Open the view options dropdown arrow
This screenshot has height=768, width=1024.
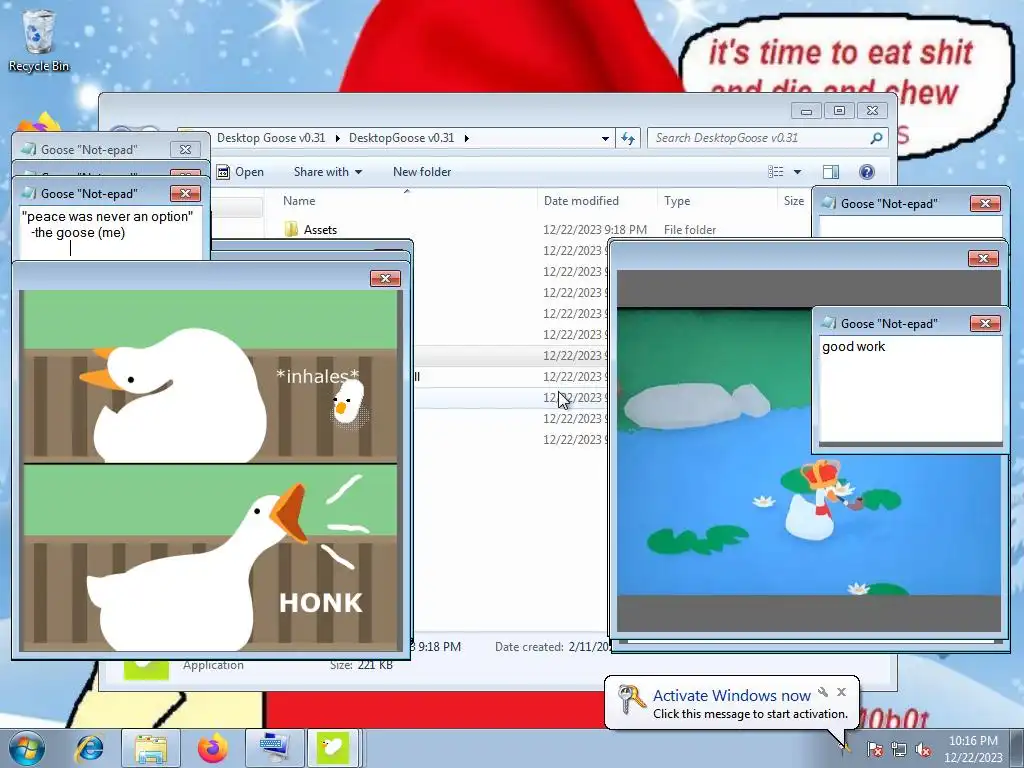797,172
